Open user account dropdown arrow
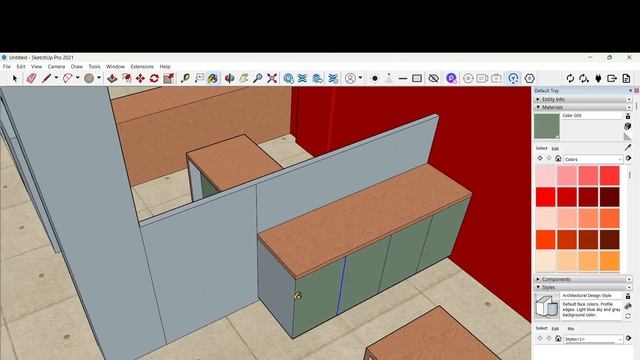Viewport: 640px width, 360px height. pos(360,78)
